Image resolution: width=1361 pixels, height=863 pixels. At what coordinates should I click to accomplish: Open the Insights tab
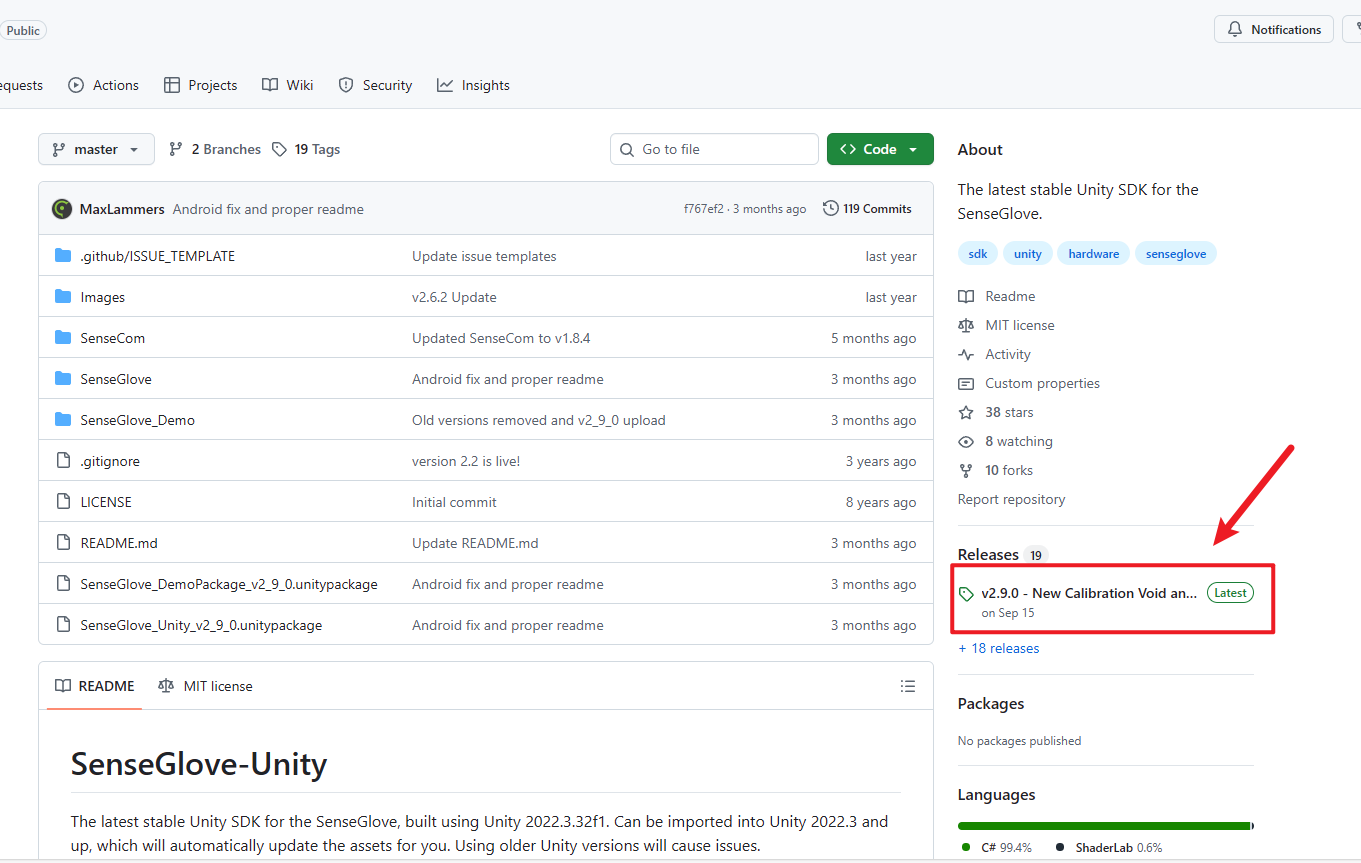point(473,85)
